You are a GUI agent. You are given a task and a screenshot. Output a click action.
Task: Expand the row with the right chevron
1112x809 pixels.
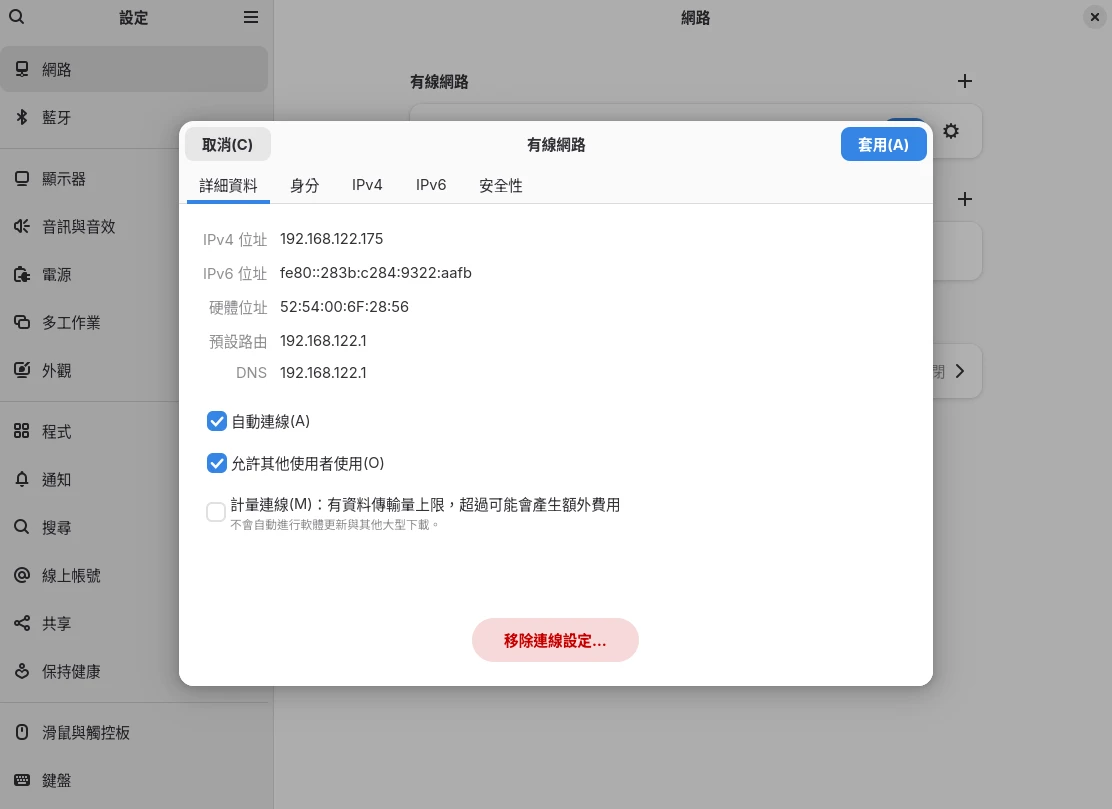pyautogui.click(x=960, y=371)
